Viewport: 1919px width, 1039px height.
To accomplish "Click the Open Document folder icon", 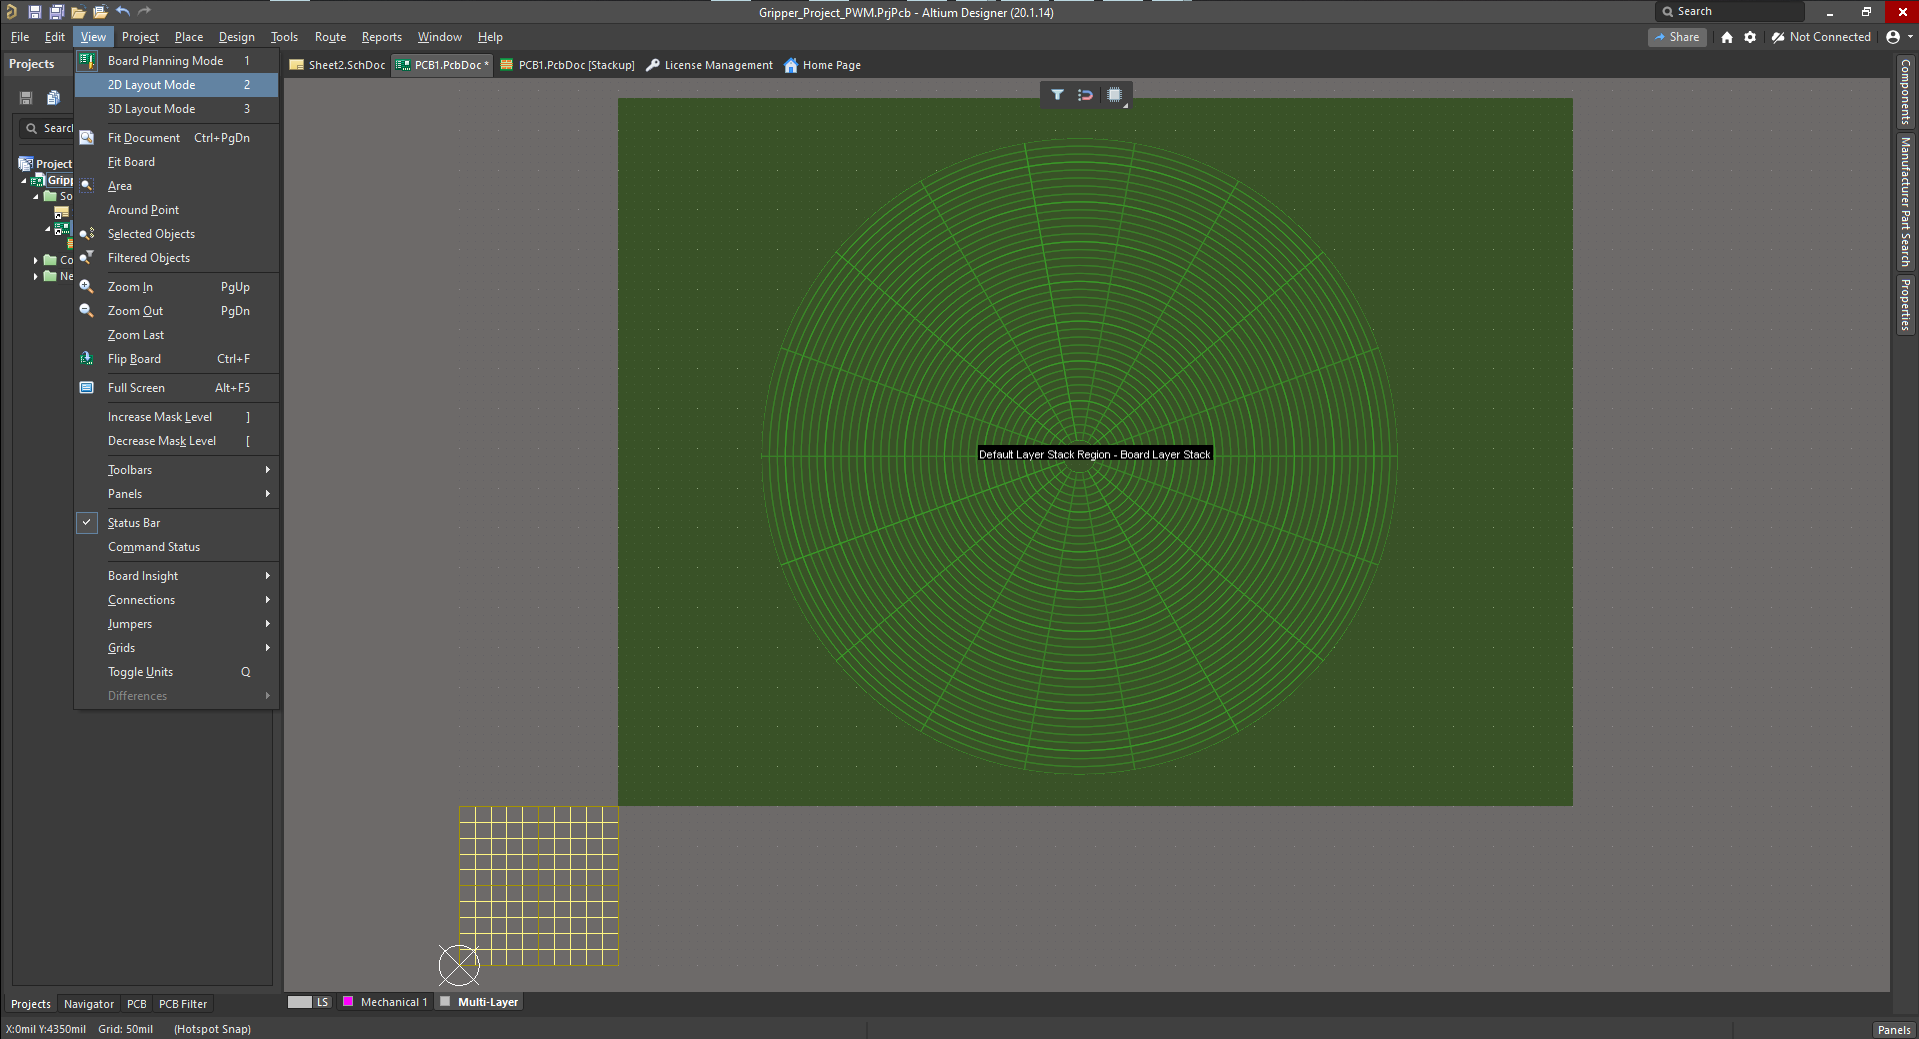I will pos(78,12).
